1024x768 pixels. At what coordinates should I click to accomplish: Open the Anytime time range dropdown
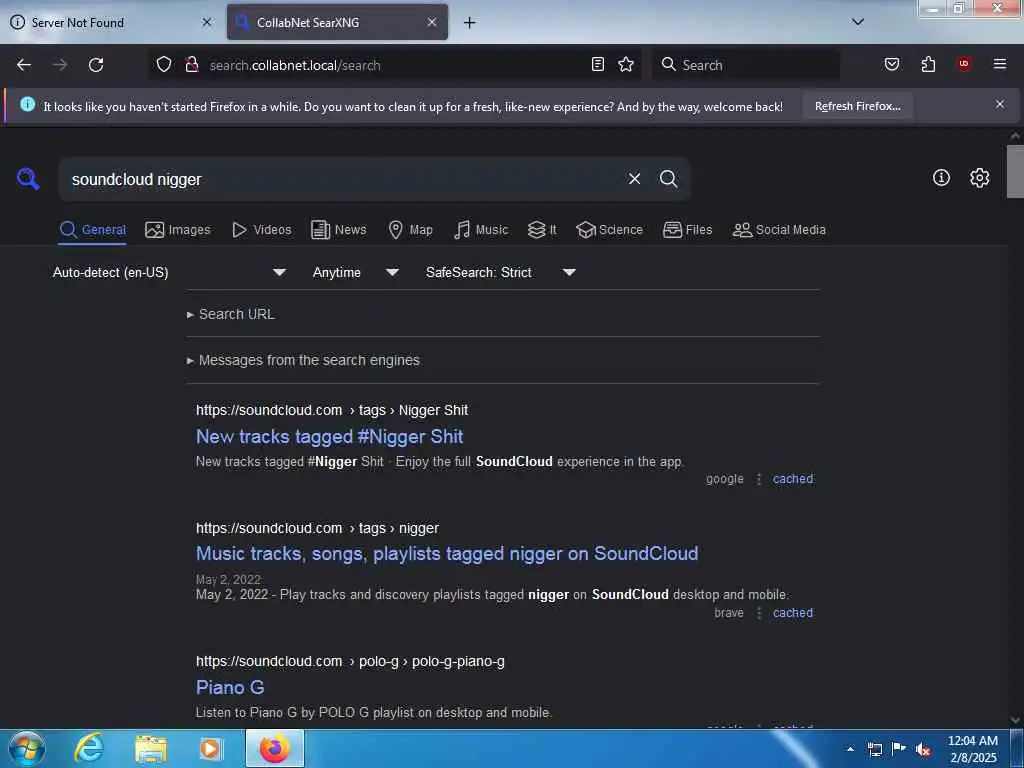click(x=355, y=272)
